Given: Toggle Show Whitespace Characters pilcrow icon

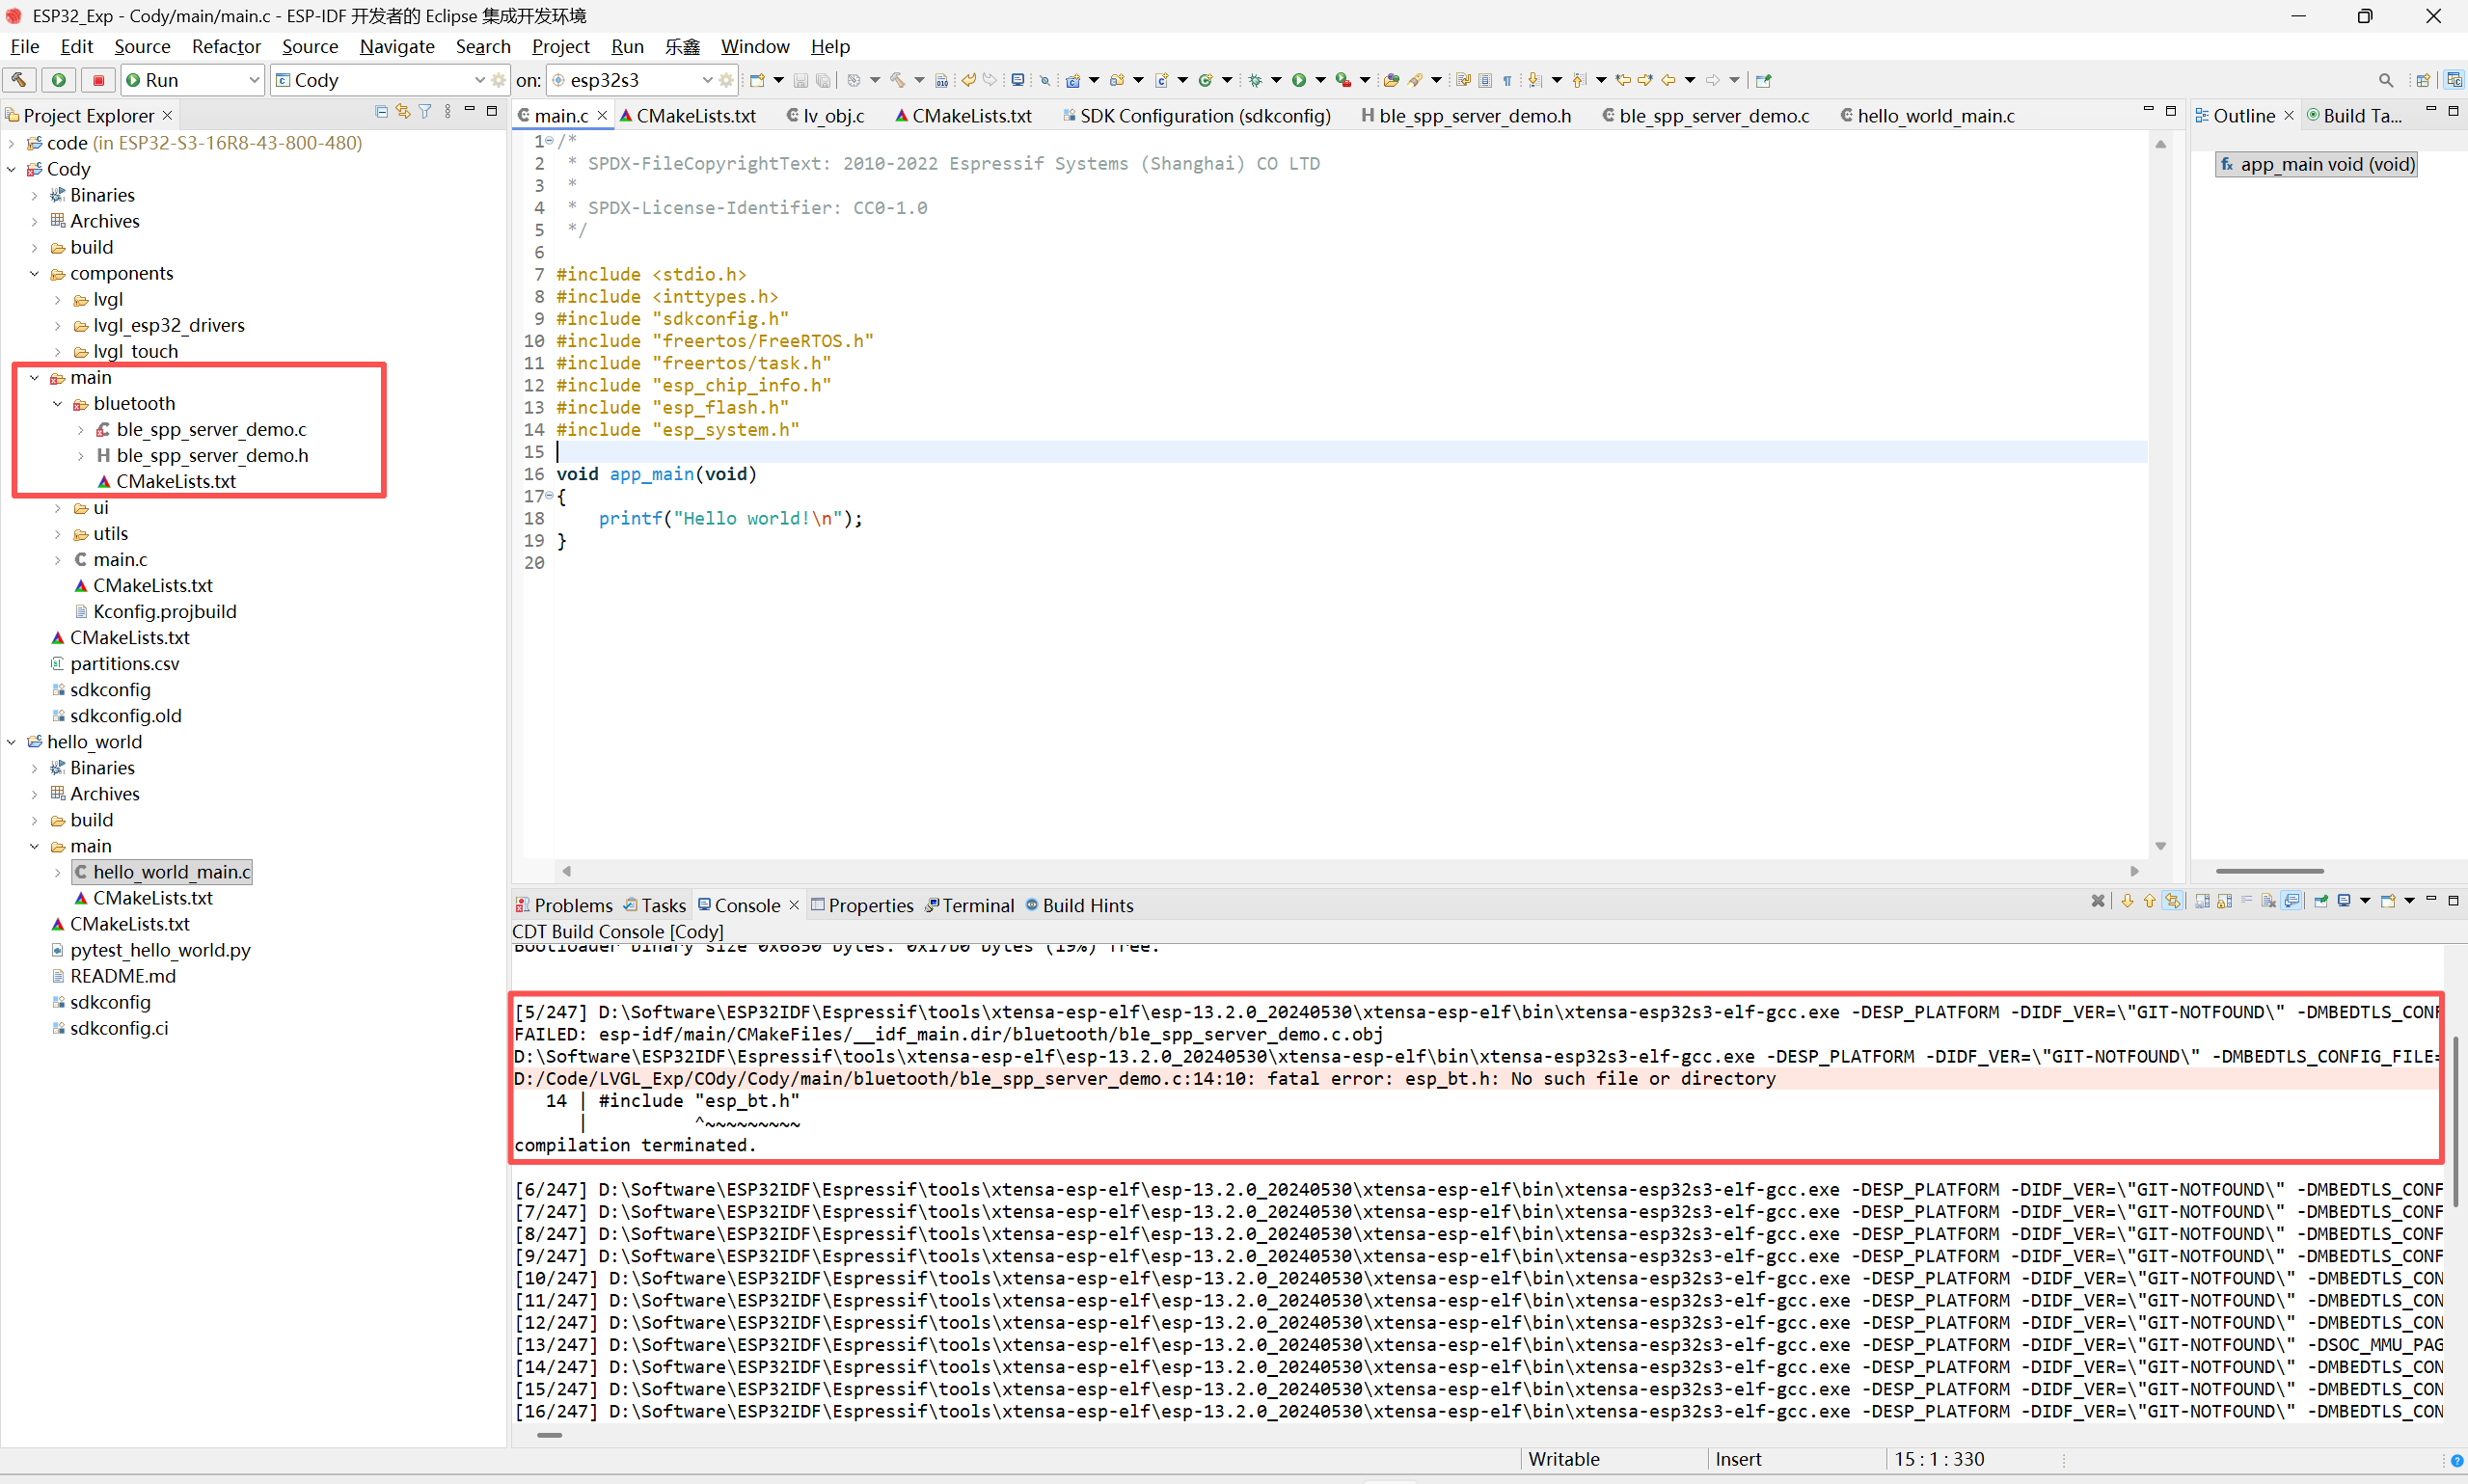Looking at the screenshot, I should click(x=1507, y=80).
